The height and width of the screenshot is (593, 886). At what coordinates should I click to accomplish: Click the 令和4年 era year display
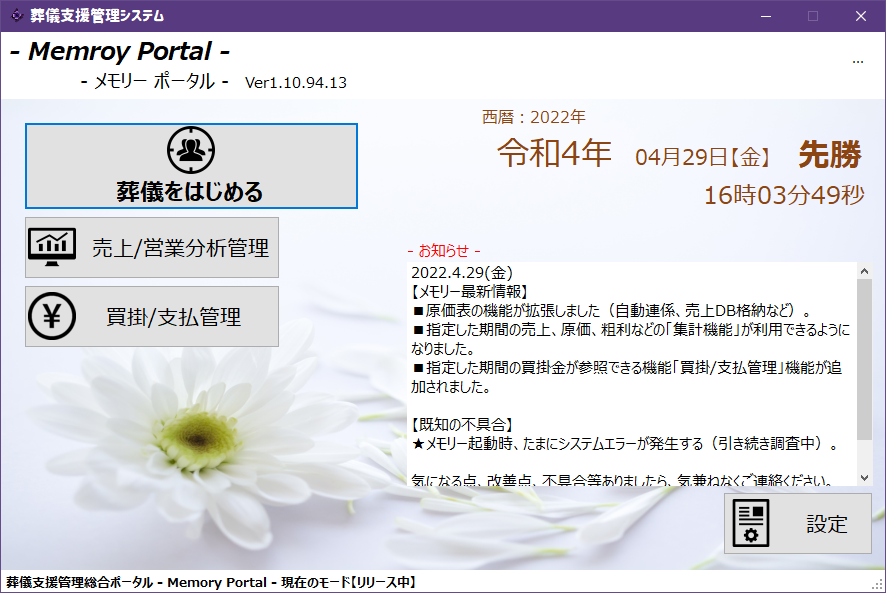tap(555, 153)
